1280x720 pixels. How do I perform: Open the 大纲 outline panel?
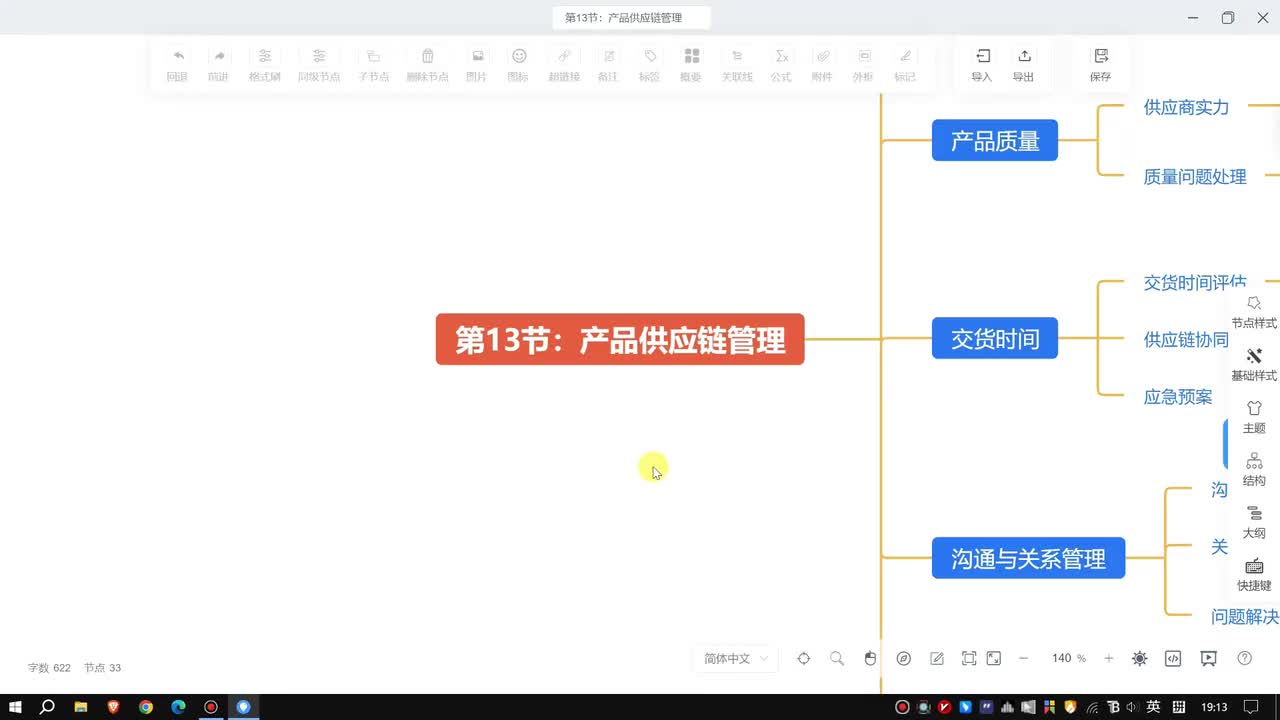[1254, 521]
